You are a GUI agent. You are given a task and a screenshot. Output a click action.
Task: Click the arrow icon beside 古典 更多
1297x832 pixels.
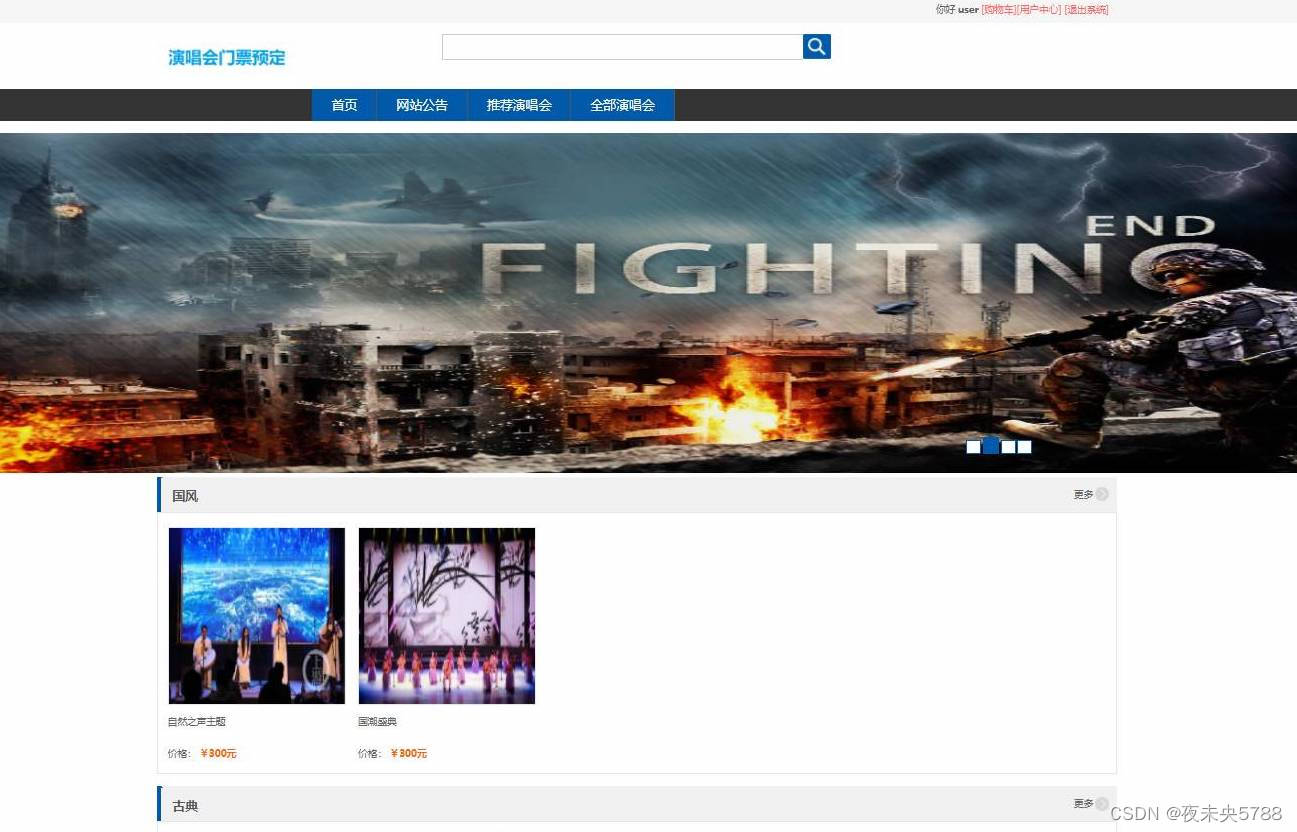(x=1102, y=803)
